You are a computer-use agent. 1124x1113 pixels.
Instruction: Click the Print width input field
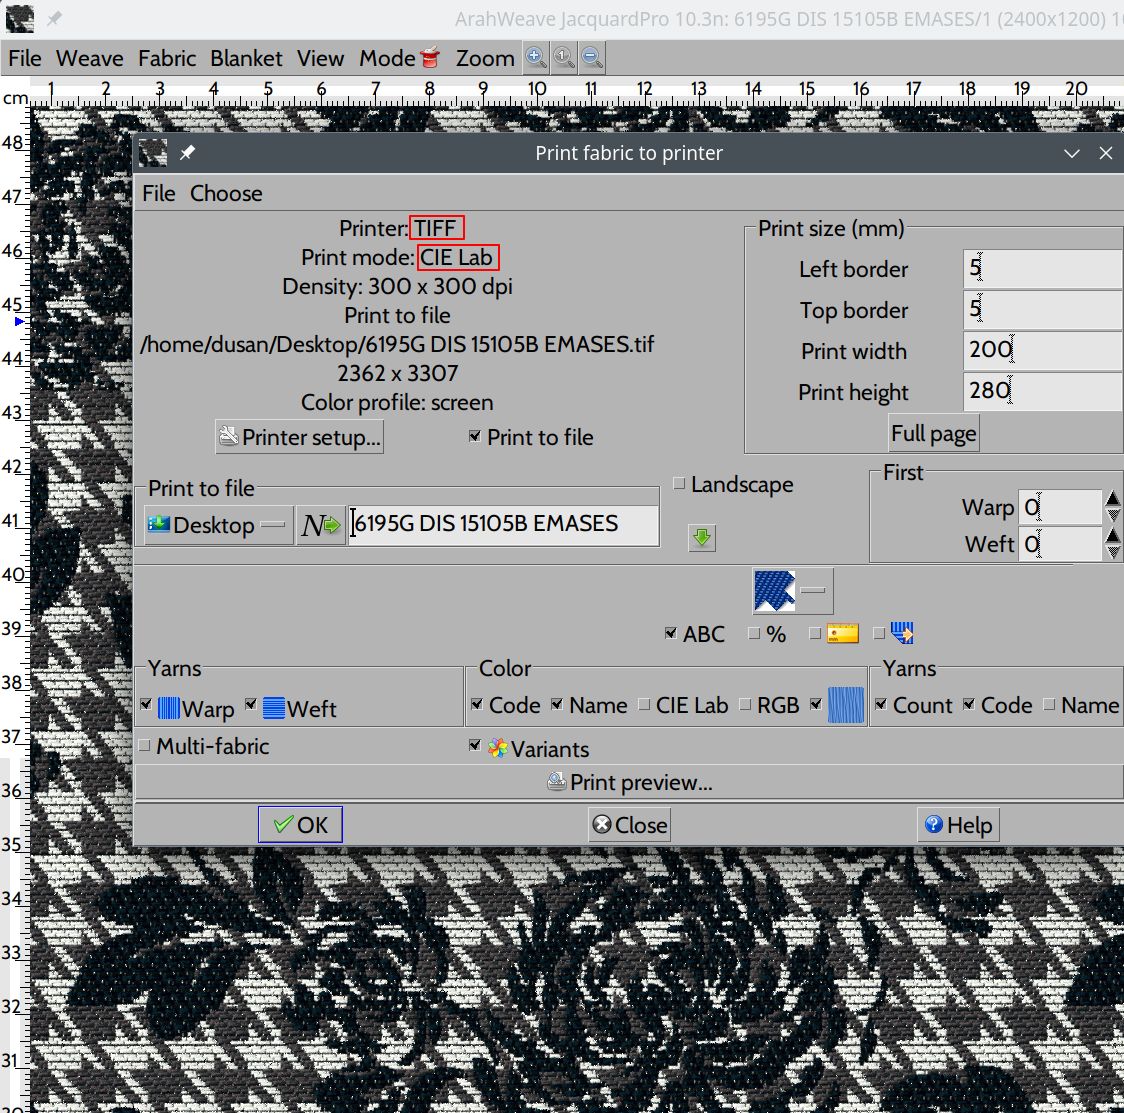[x=1042, y=349]
